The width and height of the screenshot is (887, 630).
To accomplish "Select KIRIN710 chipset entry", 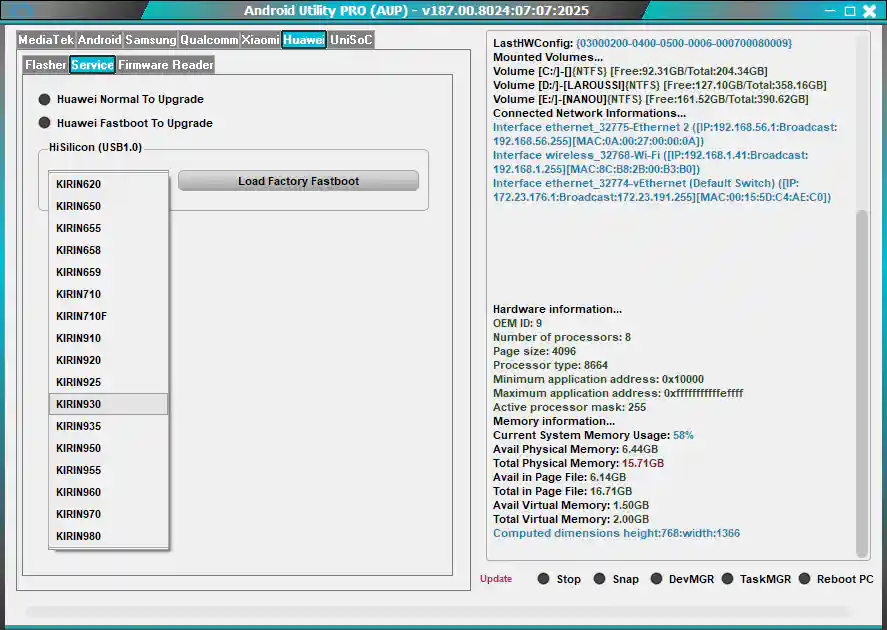I will click(109, 295).
